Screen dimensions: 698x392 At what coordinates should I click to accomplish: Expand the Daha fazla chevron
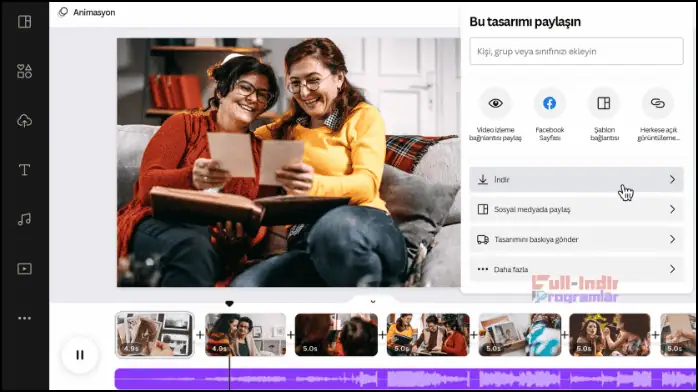(x=672, y=269)
